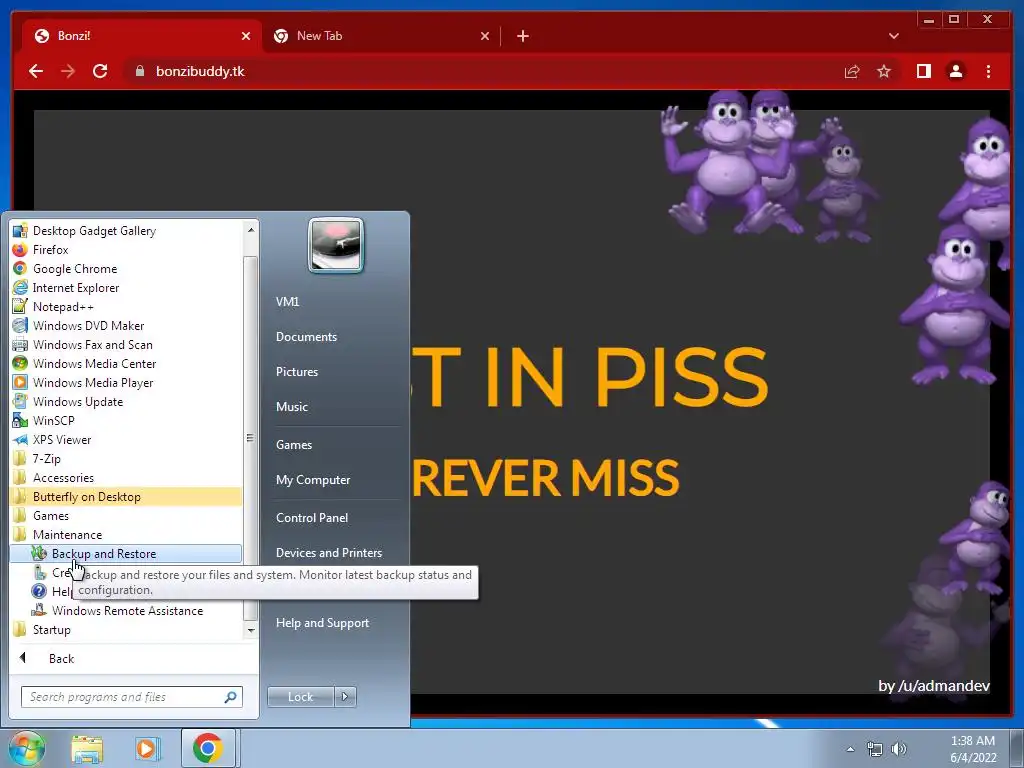Viewport: 1024px width, 768px height.
Task: Open a new tab with plus button
Action: point(522,36)
